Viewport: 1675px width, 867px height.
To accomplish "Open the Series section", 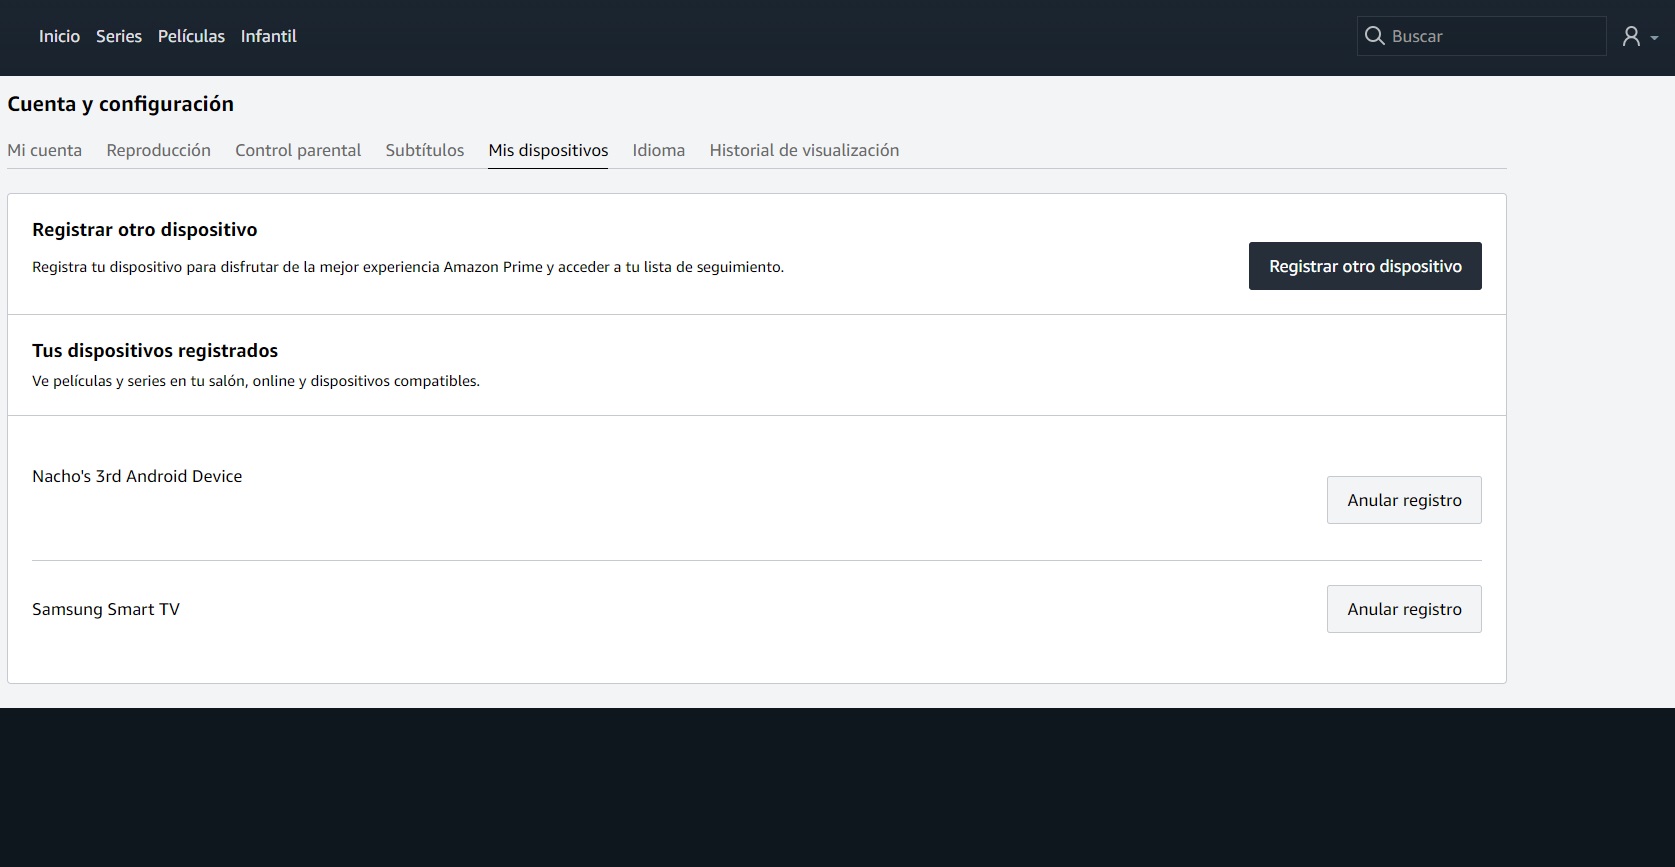I will click(119, 36).
